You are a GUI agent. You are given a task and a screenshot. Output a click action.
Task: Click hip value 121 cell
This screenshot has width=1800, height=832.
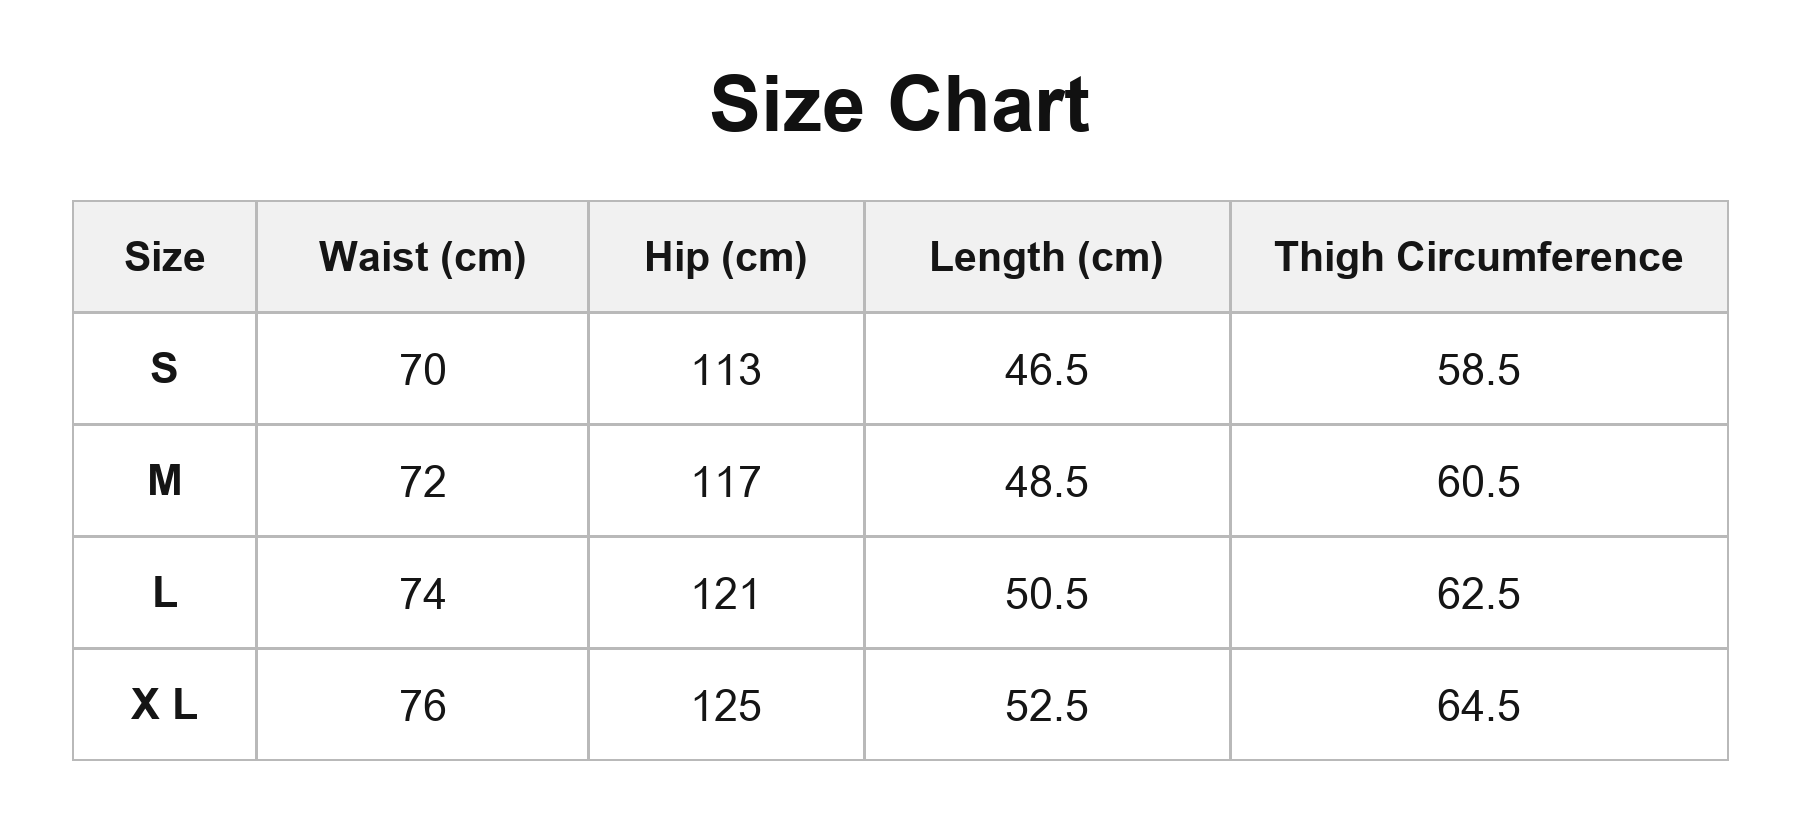point(726,593)
